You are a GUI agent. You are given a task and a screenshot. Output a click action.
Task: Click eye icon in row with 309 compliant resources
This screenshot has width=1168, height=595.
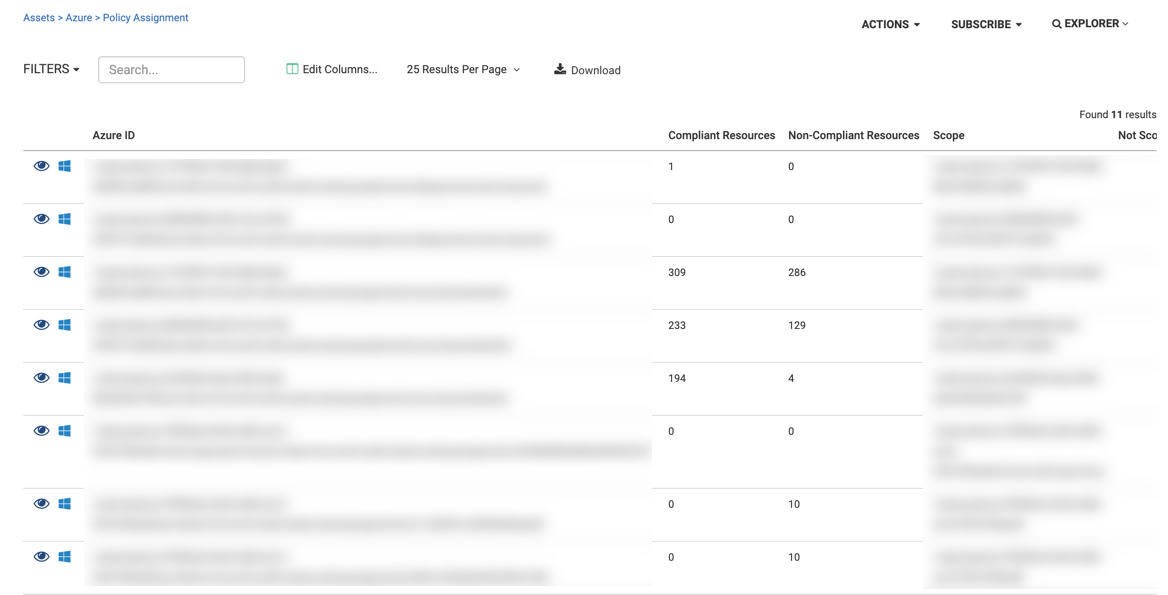point(42,272)
